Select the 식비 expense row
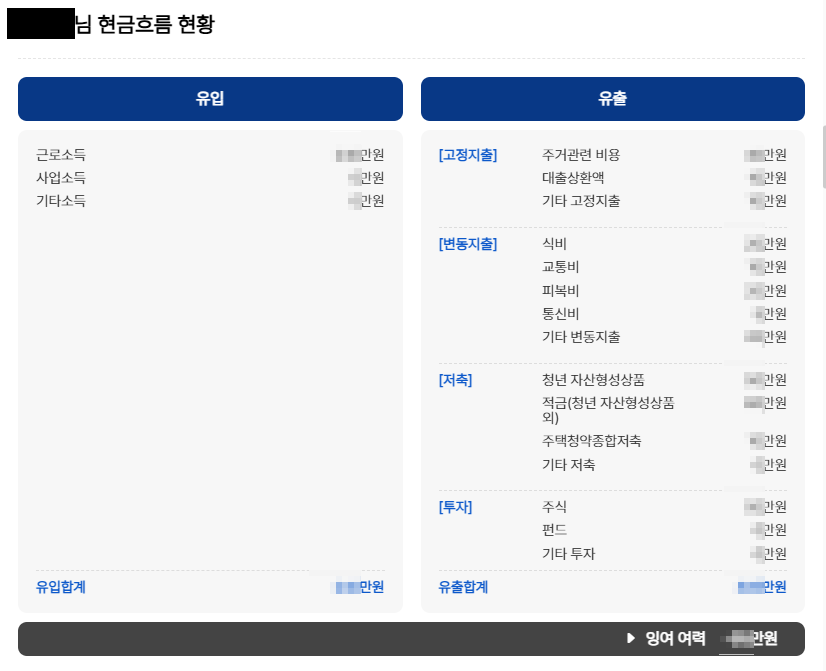Image resolution: width=826 pixels, height=671 pixels. pos(664,244)
